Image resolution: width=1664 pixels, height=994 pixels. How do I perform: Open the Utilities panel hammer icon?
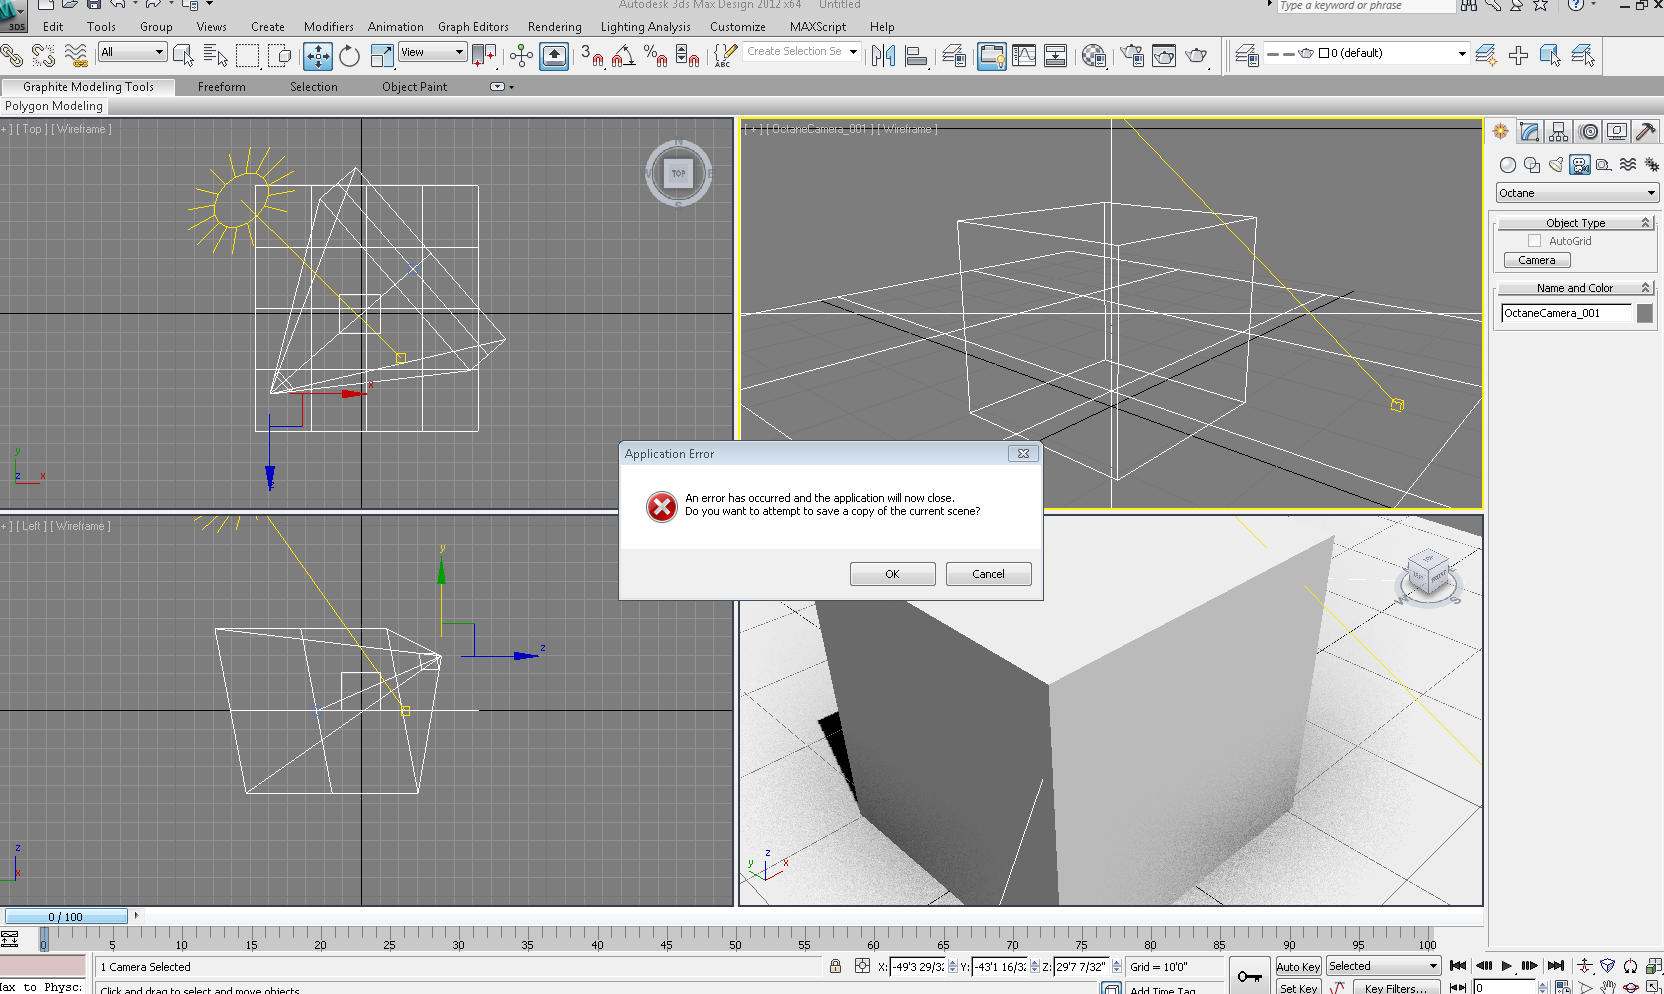click(x=1645, y=132)
